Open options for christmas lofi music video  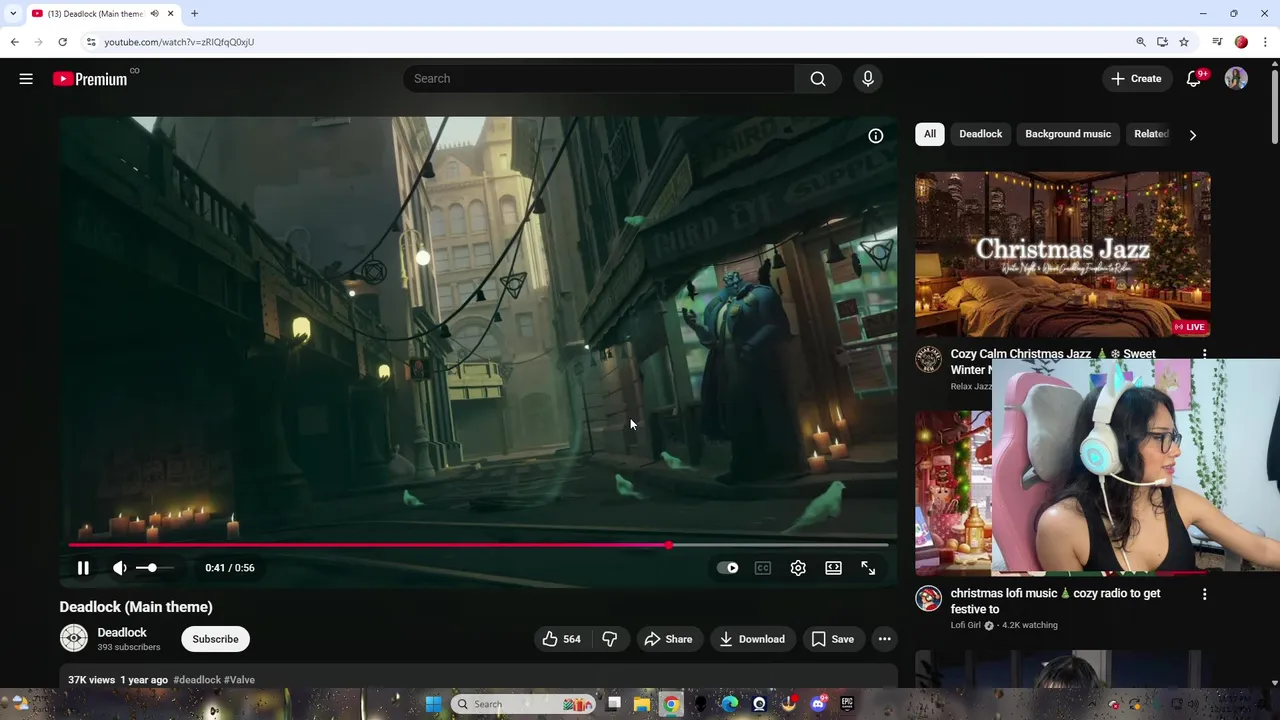1204,594
